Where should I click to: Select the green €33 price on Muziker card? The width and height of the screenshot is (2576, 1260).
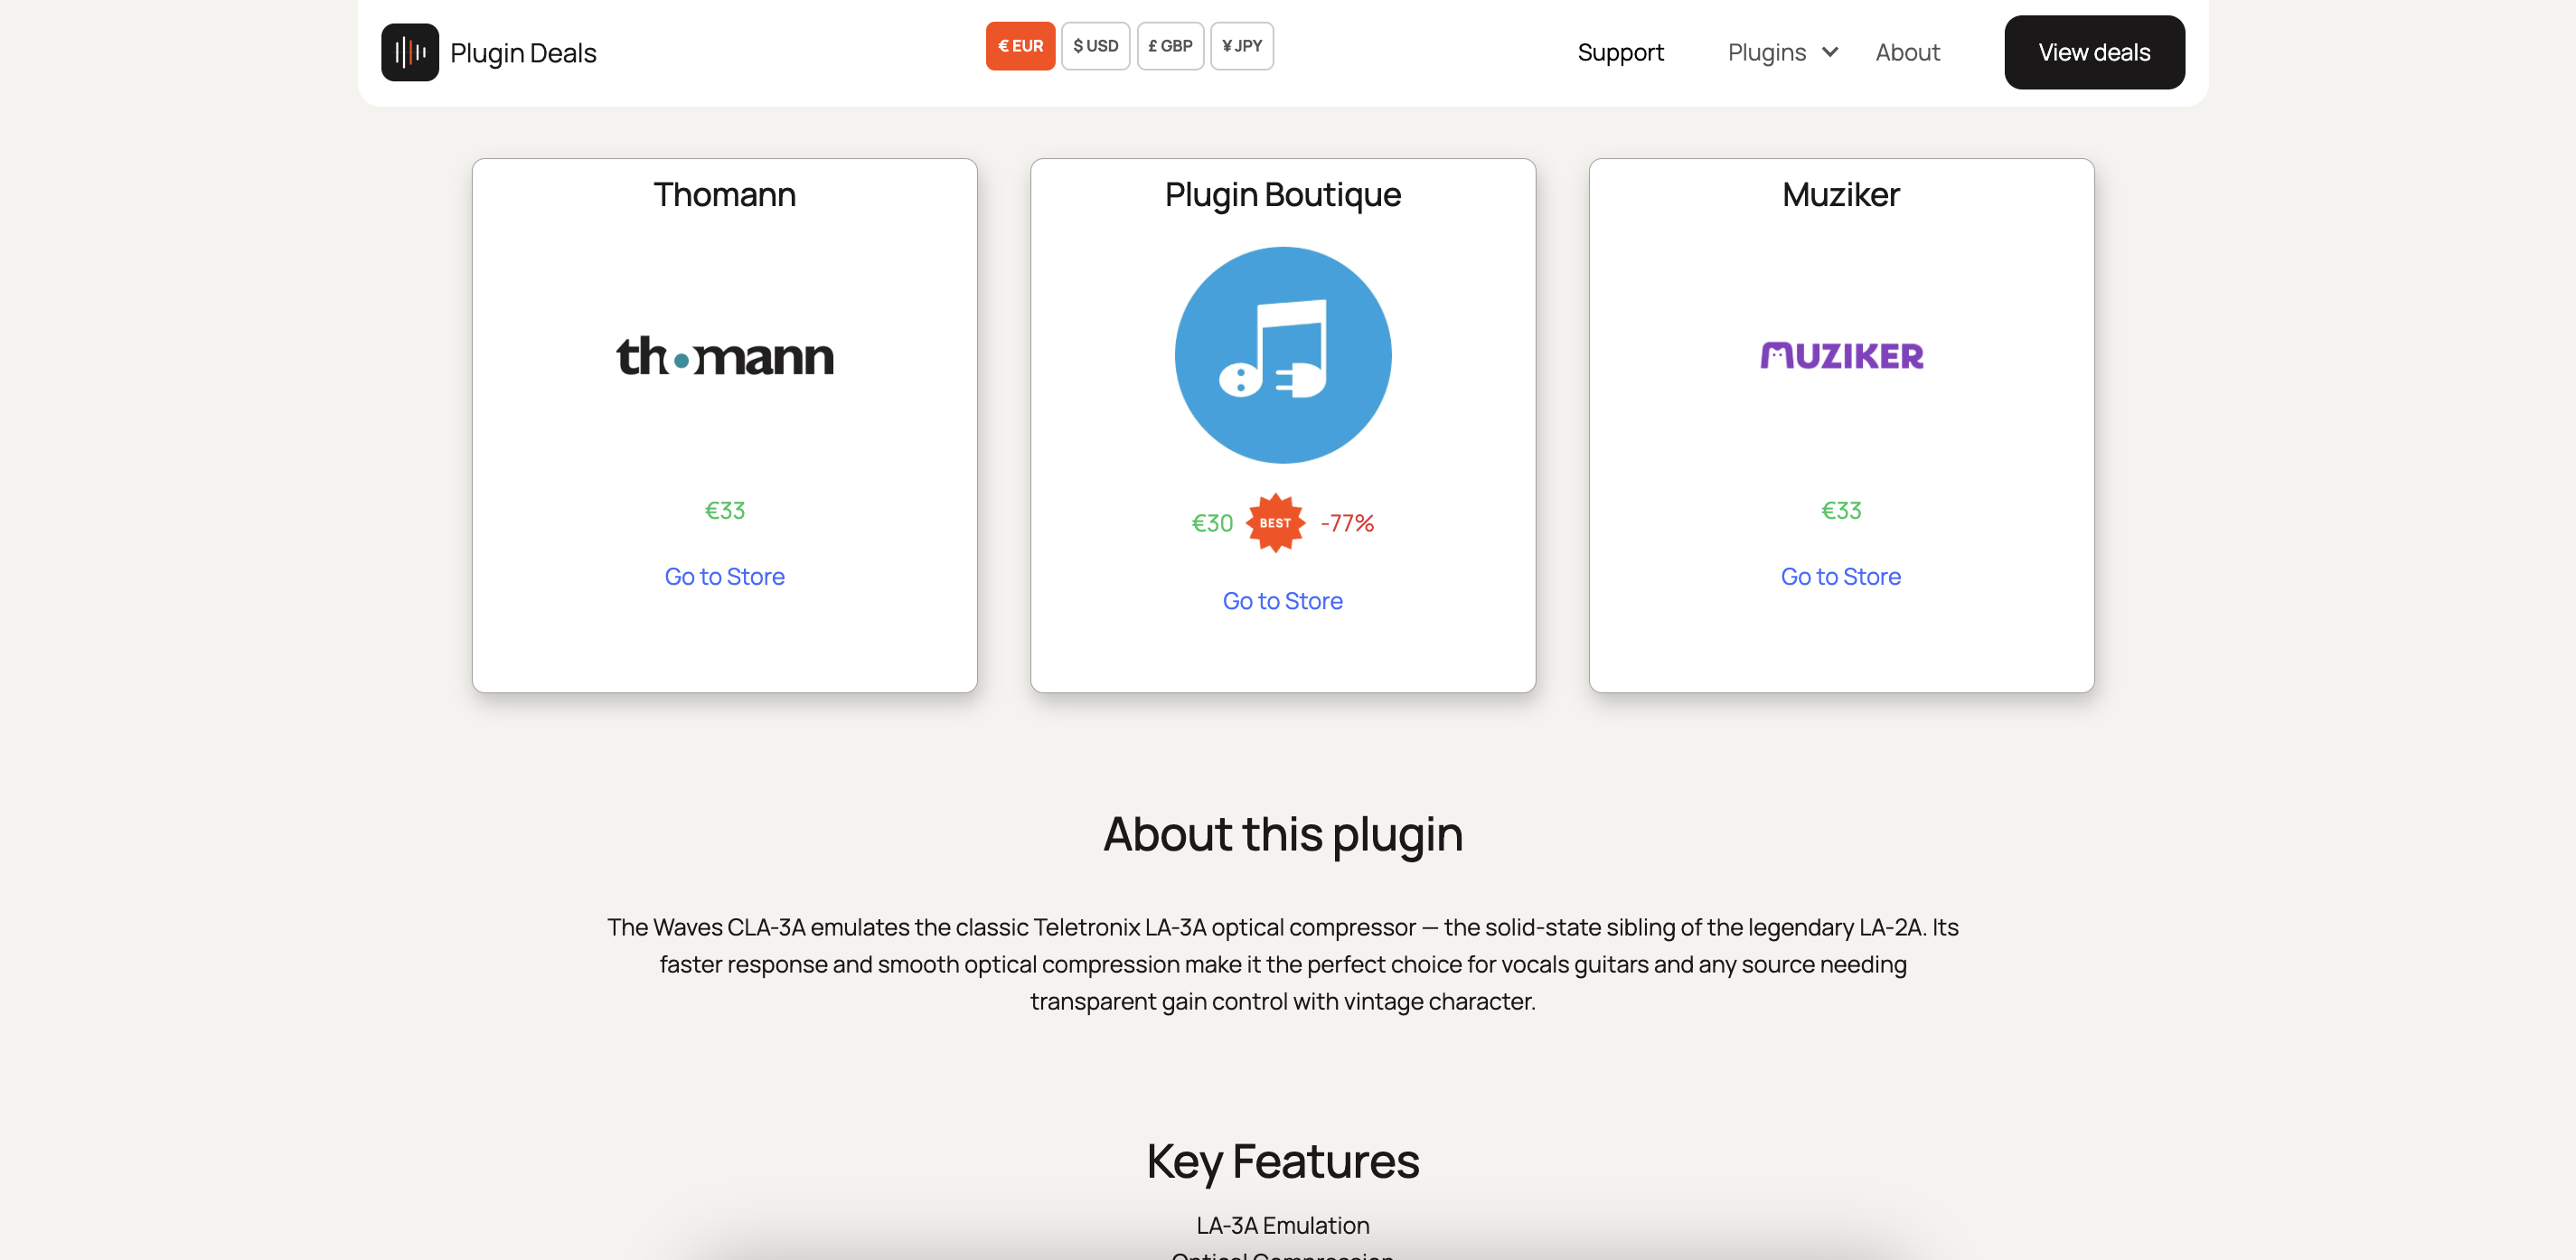(1841, 510)
